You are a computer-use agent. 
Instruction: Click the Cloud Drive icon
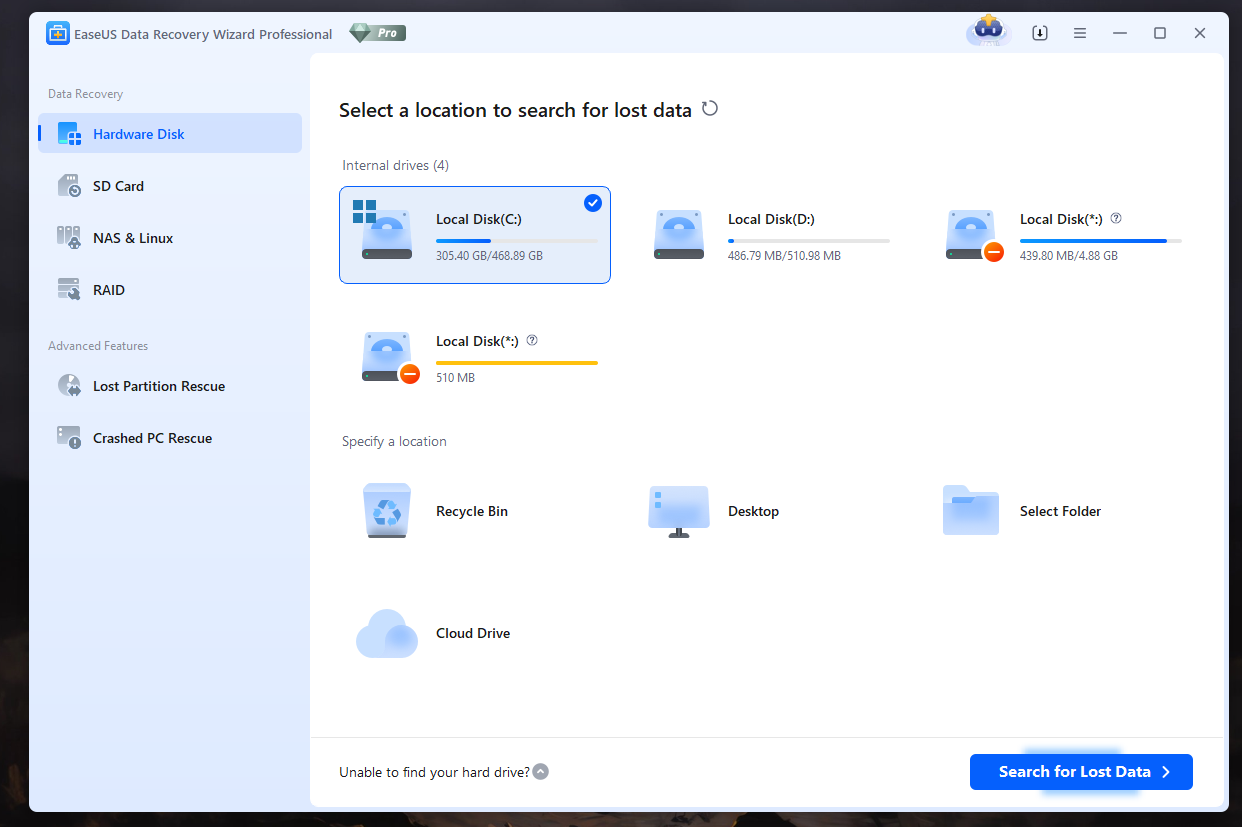[387, 633]
